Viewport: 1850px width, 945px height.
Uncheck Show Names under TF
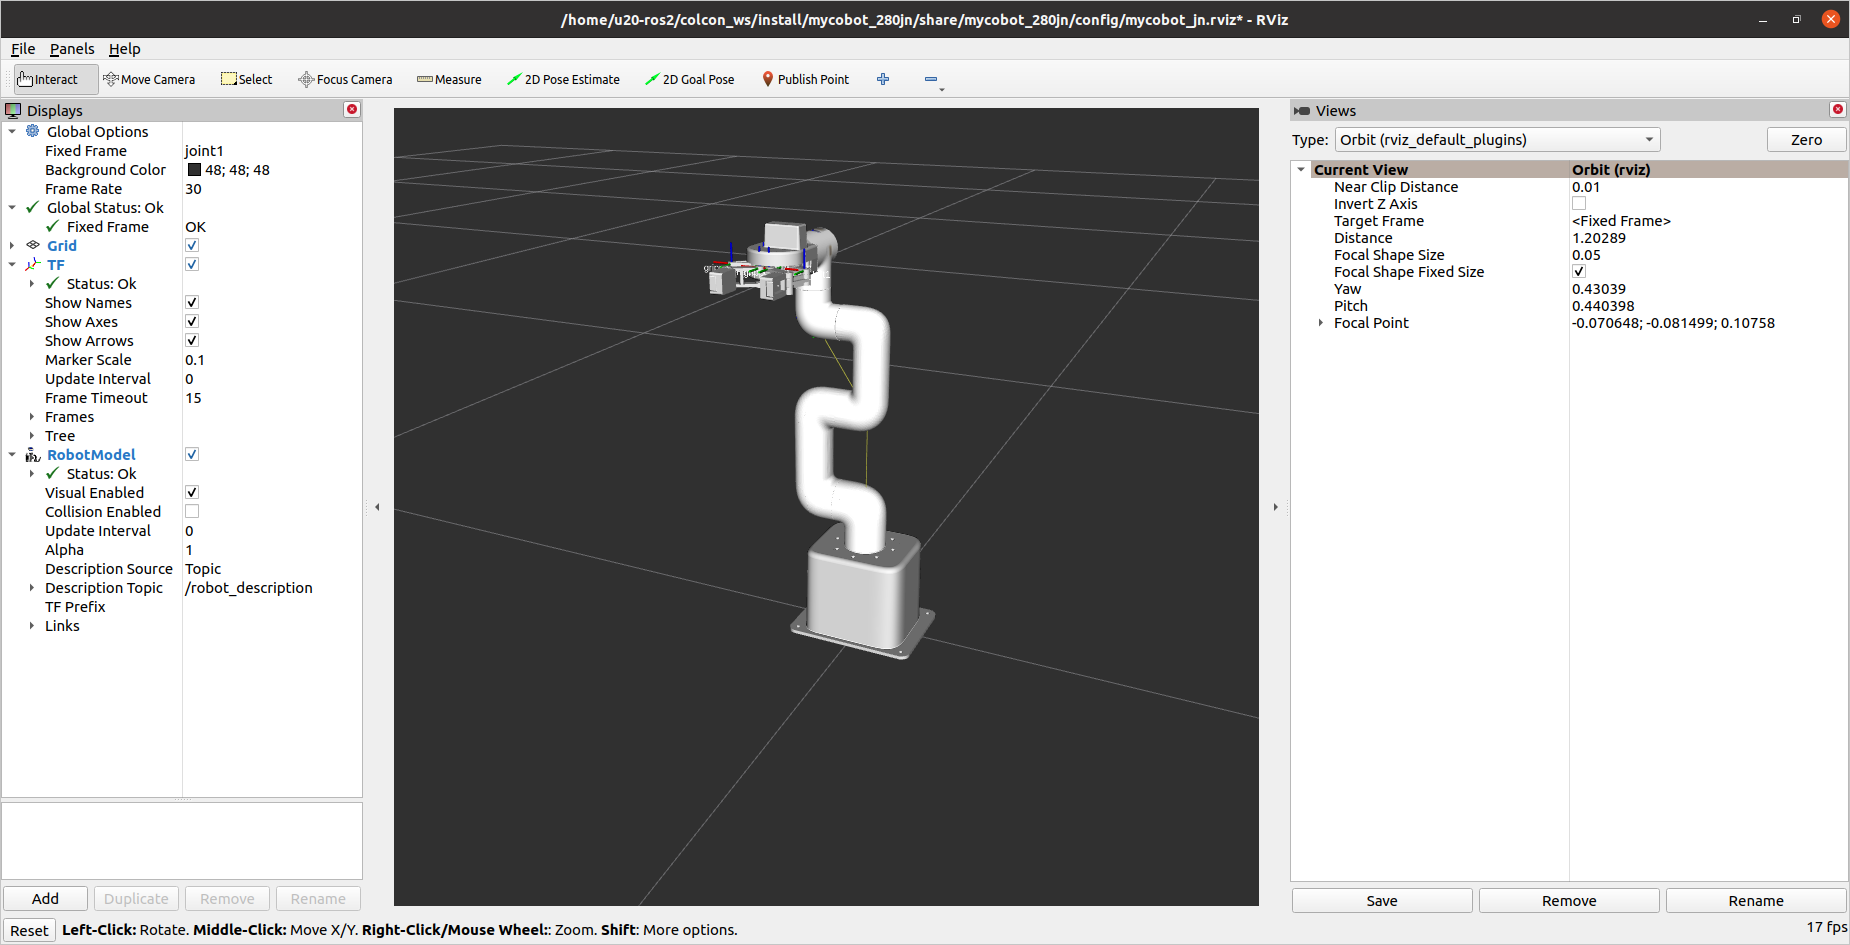(x=191, y=302)
